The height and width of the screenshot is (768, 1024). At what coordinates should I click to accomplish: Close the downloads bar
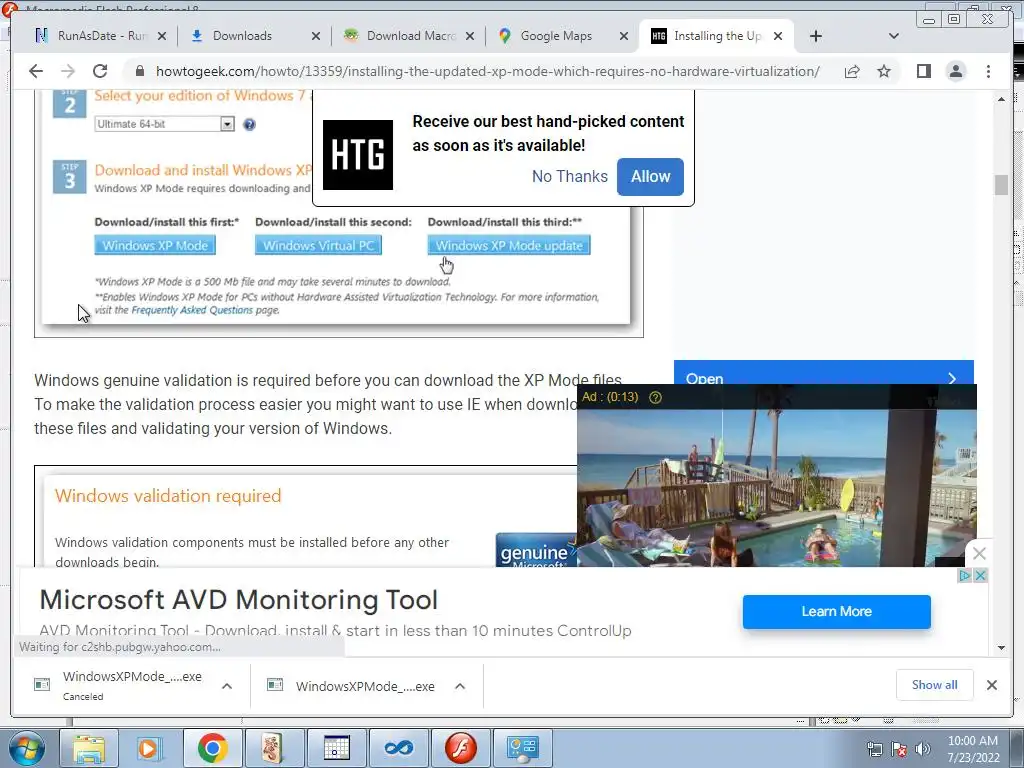(991, 685)
